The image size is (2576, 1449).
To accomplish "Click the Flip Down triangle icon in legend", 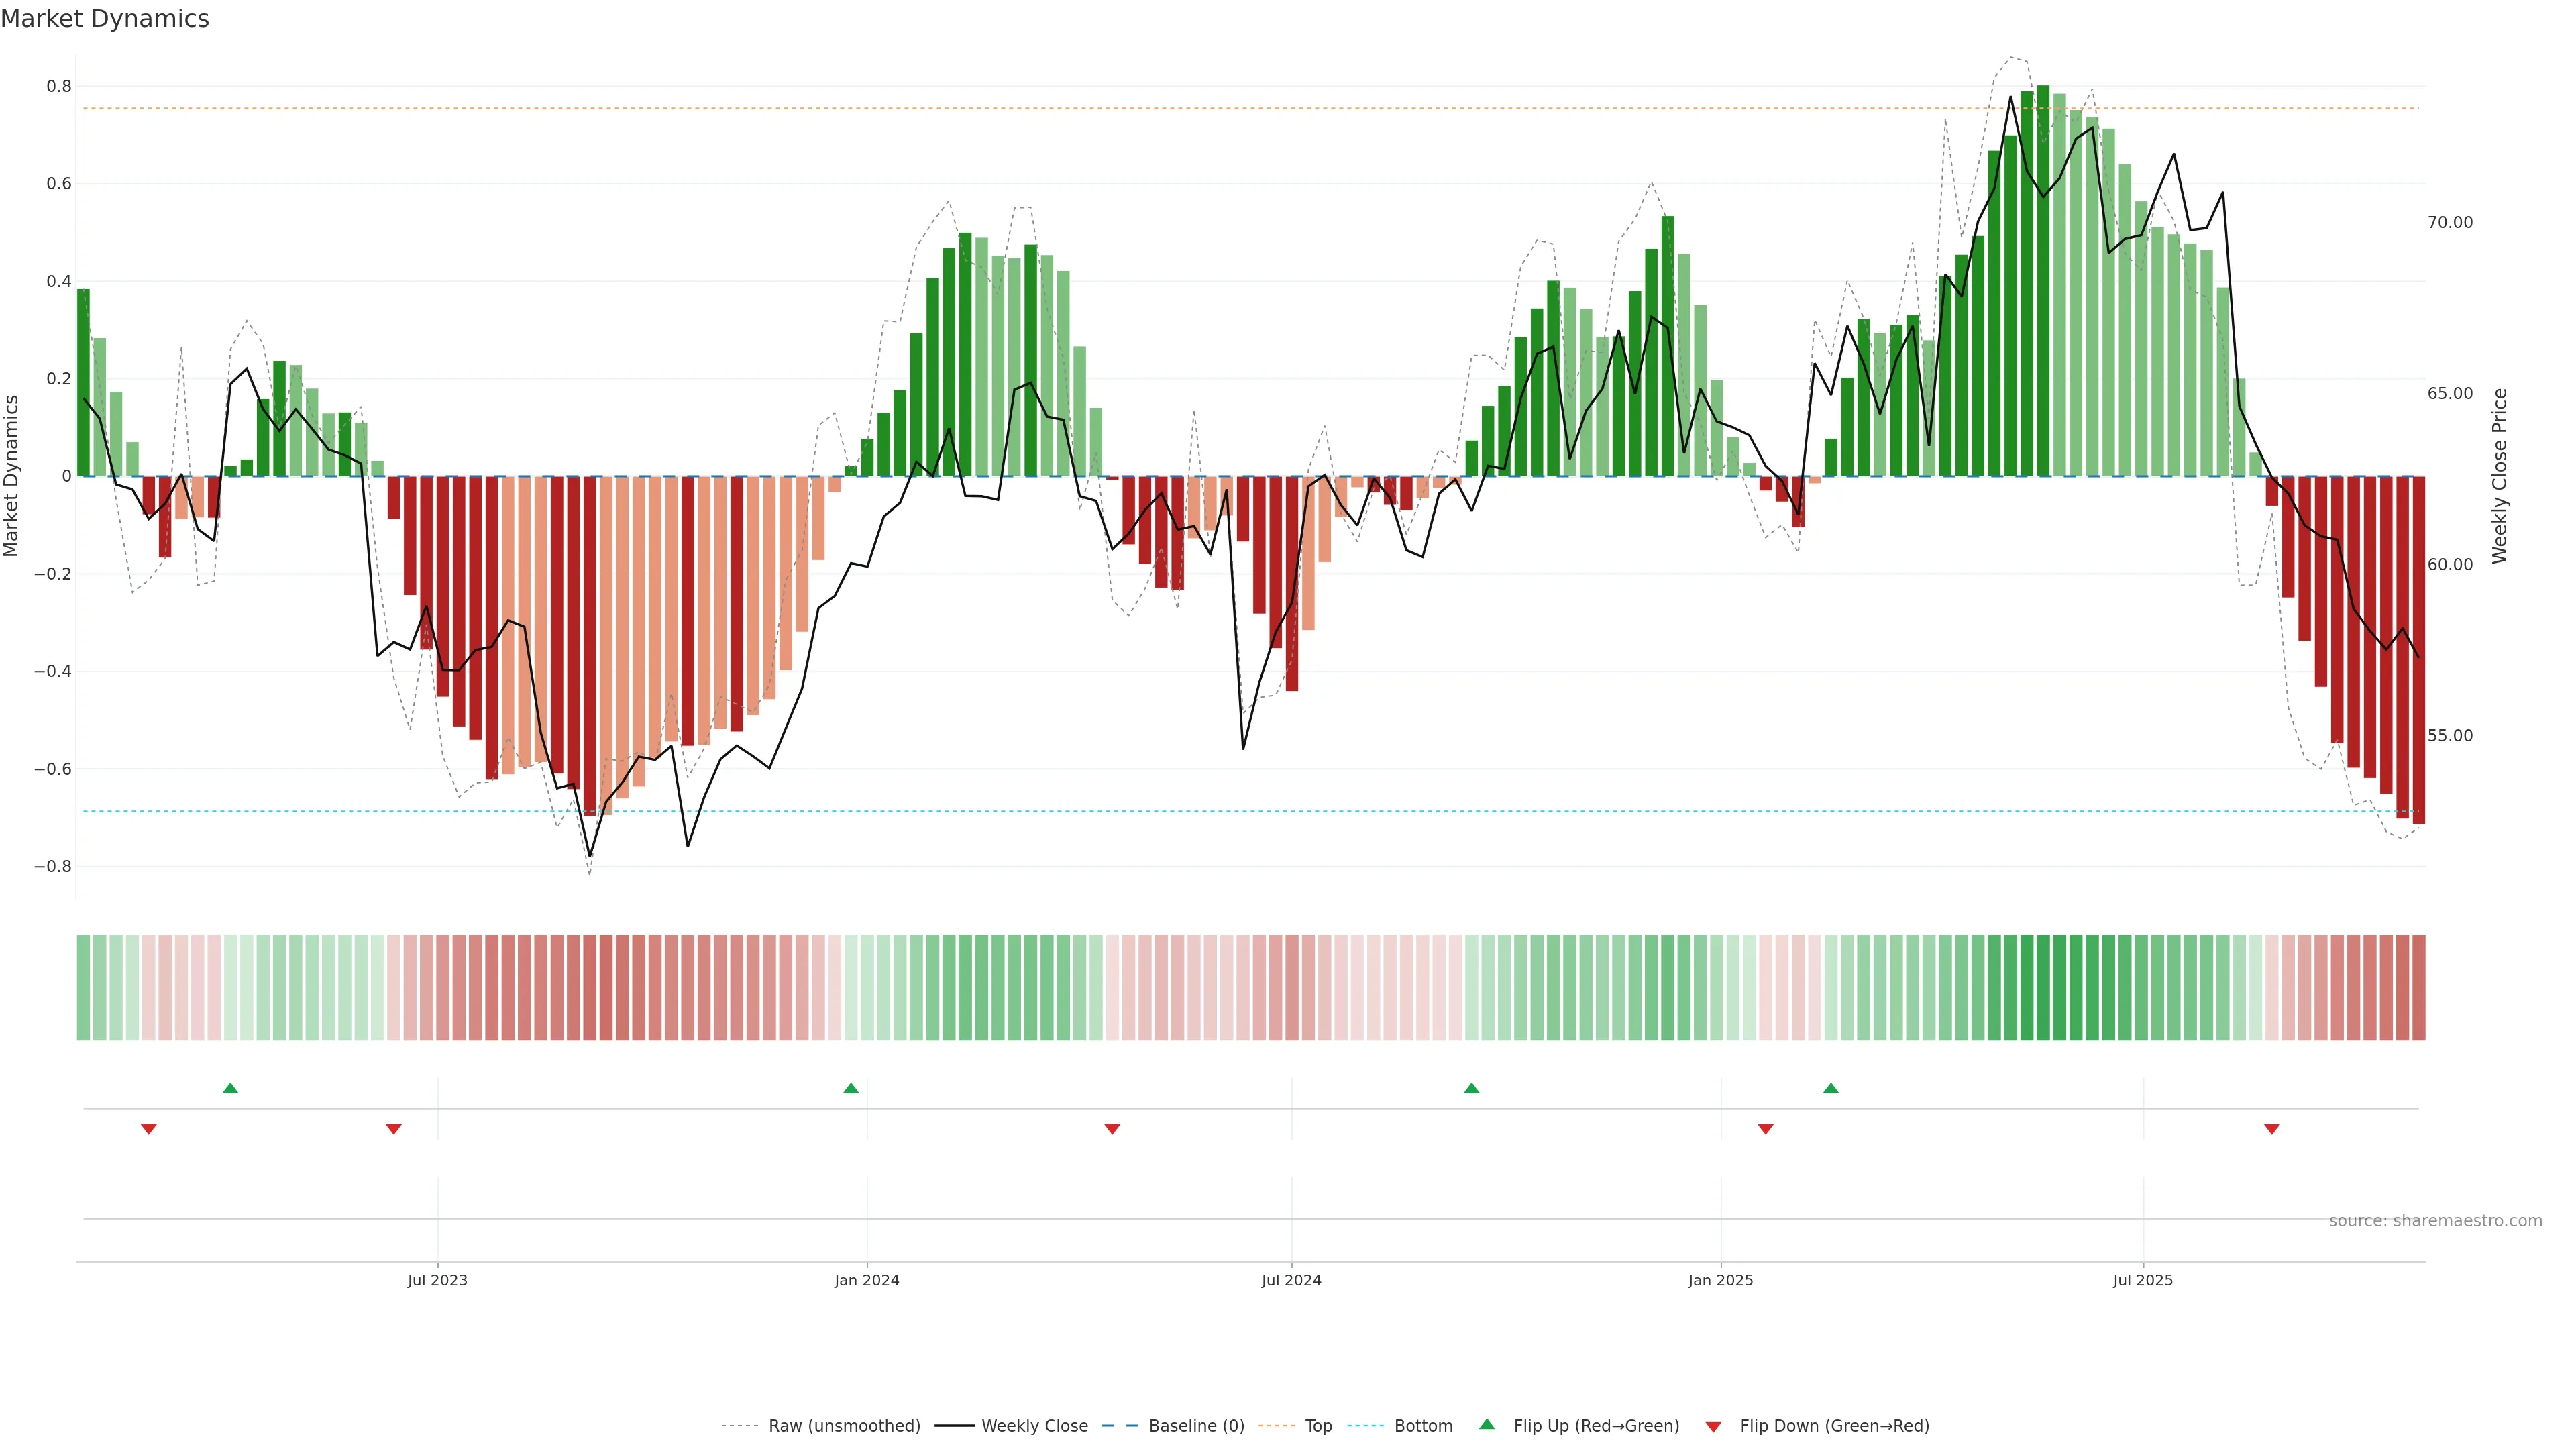I will point(1713,1426).
